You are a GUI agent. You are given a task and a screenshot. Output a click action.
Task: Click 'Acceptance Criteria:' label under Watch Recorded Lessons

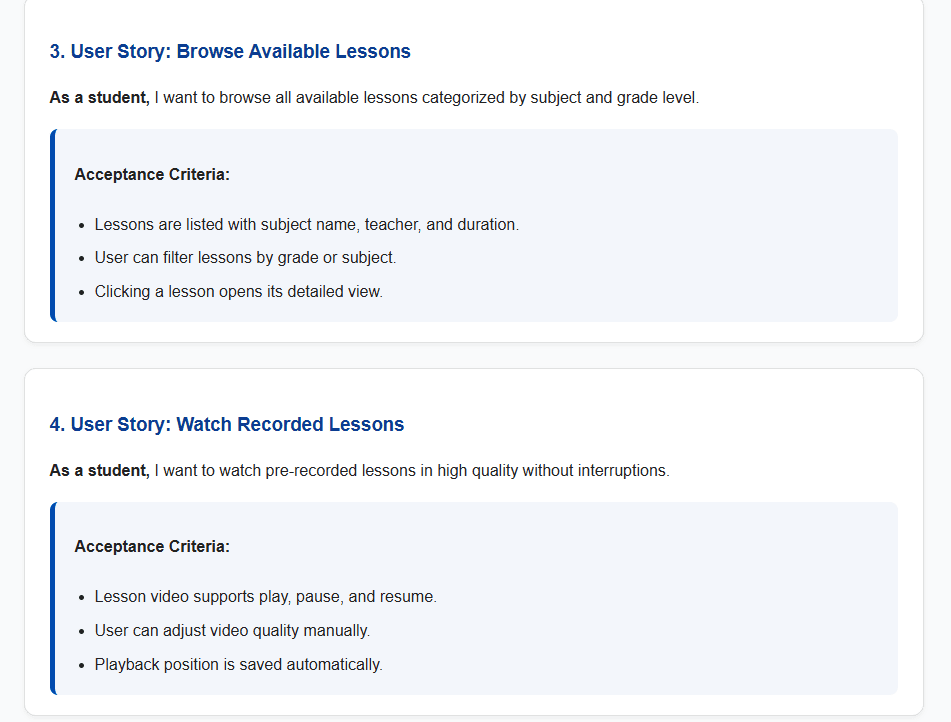(x=152, y=547)
